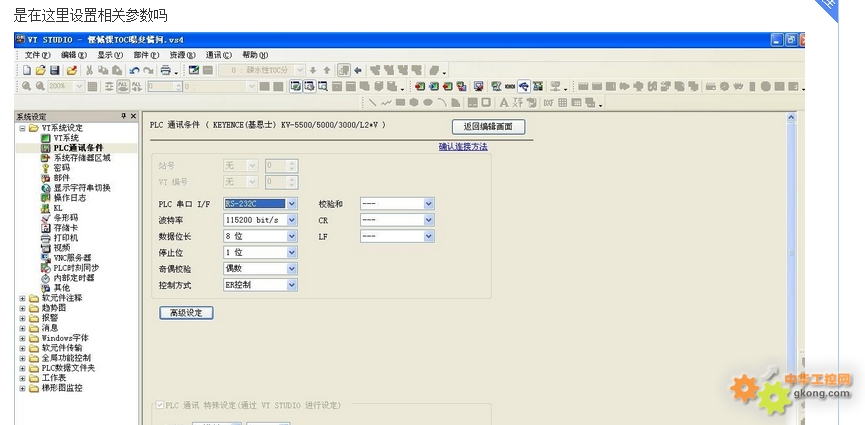Click the 高级设定 button

point(186,313)
